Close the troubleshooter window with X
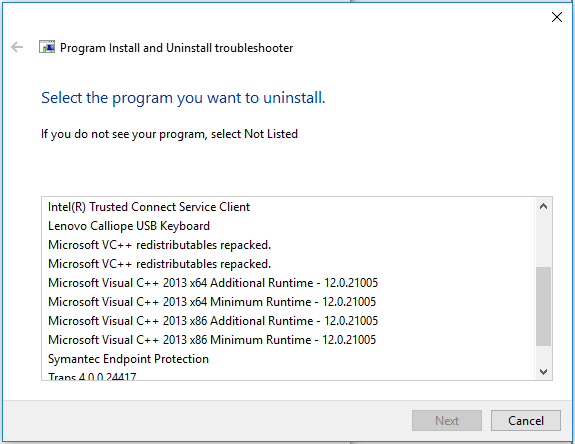 point(557,17)
